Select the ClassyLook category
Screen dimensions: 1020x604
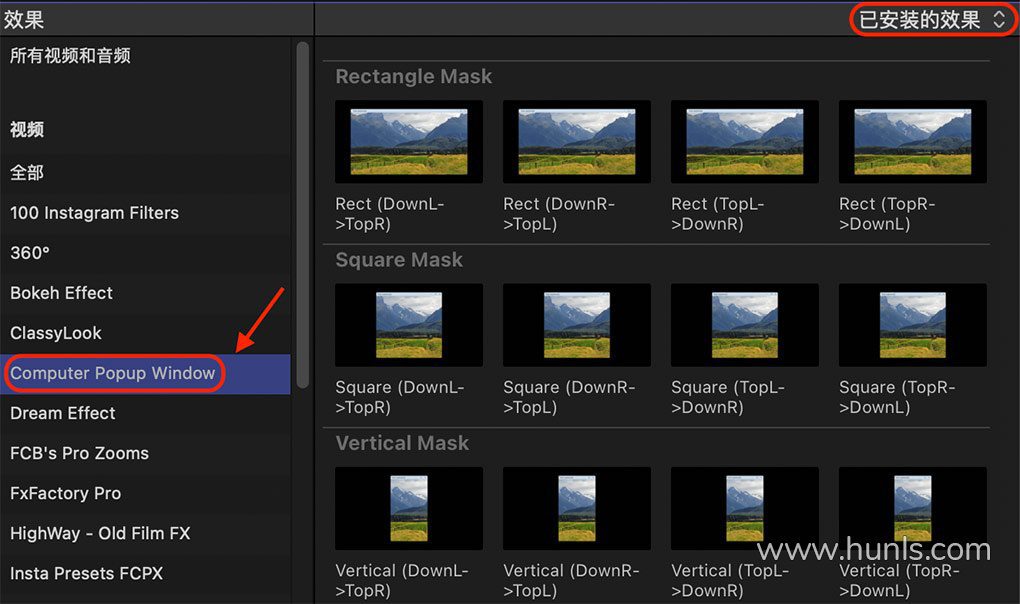pos(56,333)
